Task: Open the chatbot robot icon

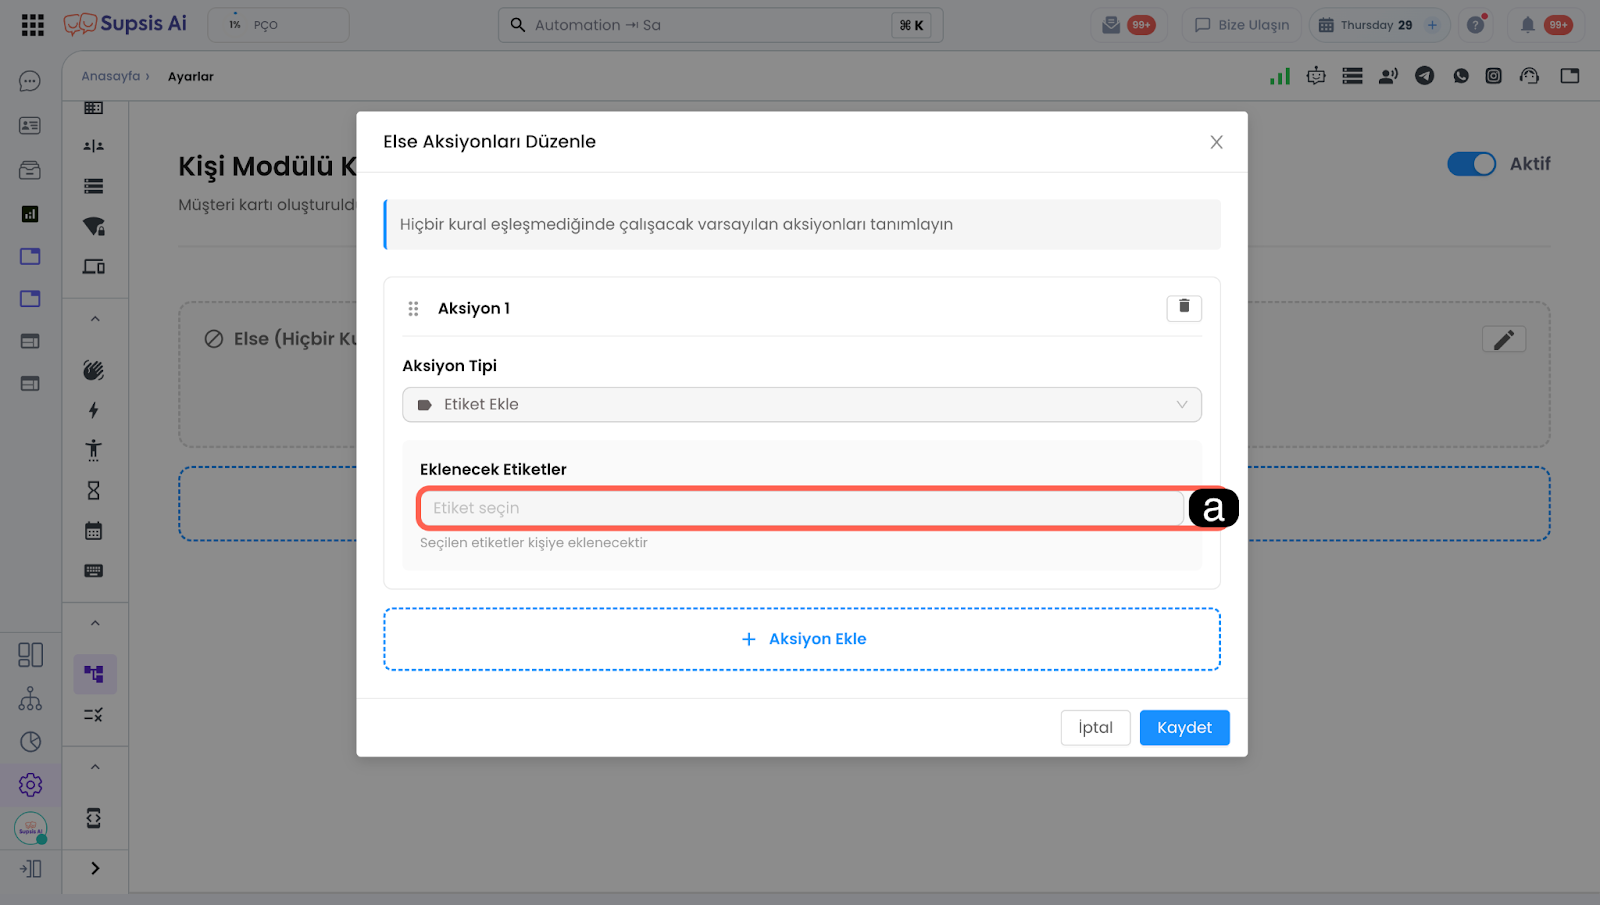Action: coord(1316,76)
